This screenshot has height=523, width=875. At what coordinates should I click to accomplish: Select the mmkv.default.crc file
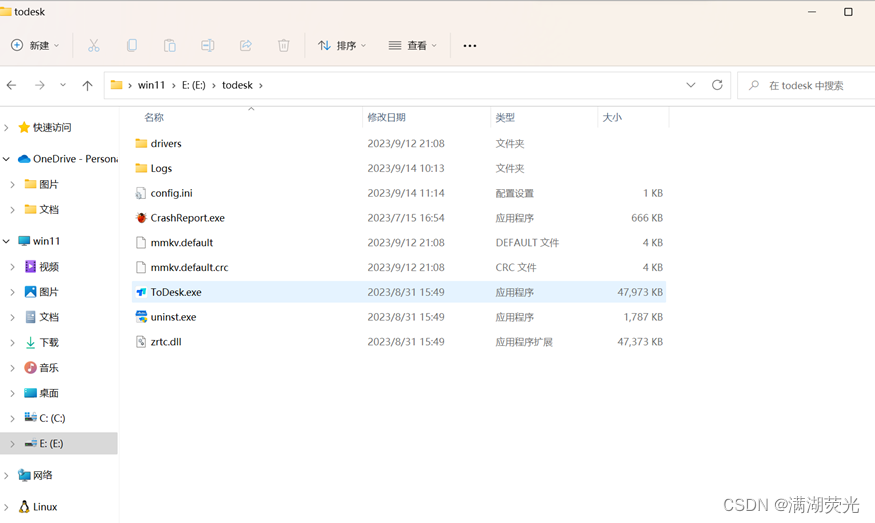click(x=189, y=267)
